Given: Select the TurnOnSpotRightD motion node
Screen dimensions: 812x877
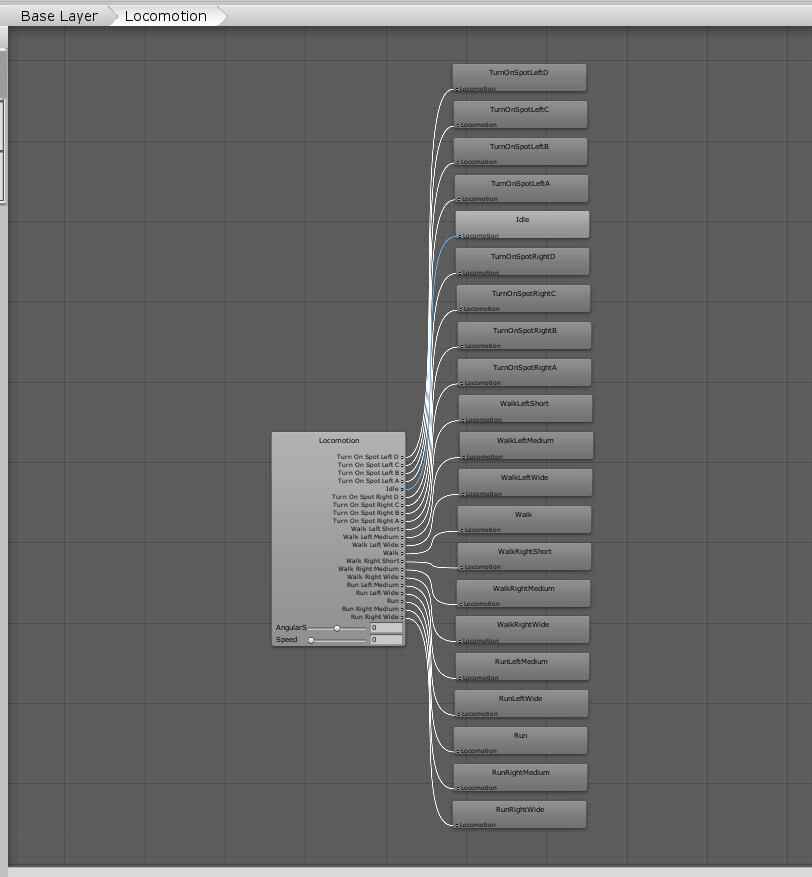Looking at the screenshot, I should coord(522,262).
